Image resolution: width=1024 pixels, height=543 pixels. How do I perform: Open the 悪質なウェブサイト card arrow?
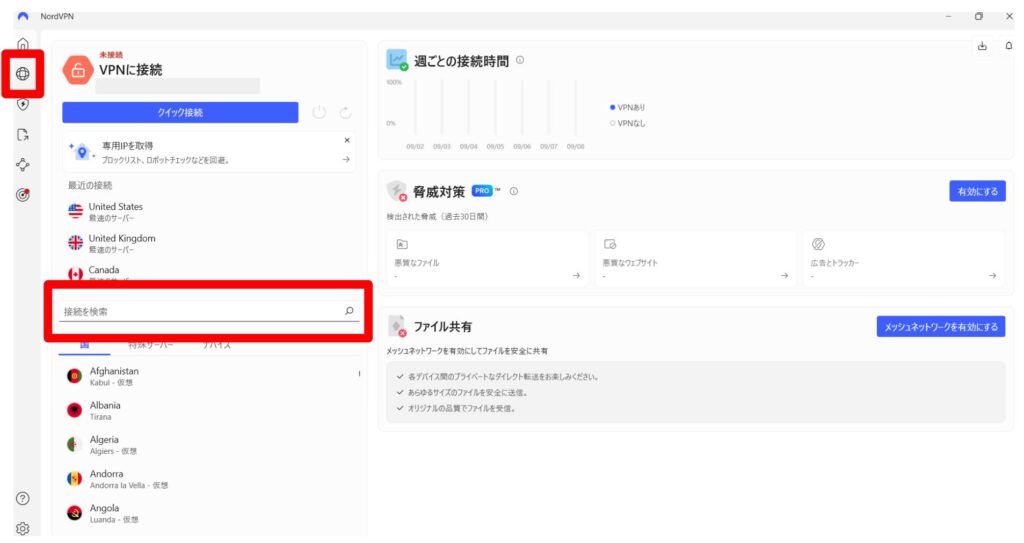784,276
